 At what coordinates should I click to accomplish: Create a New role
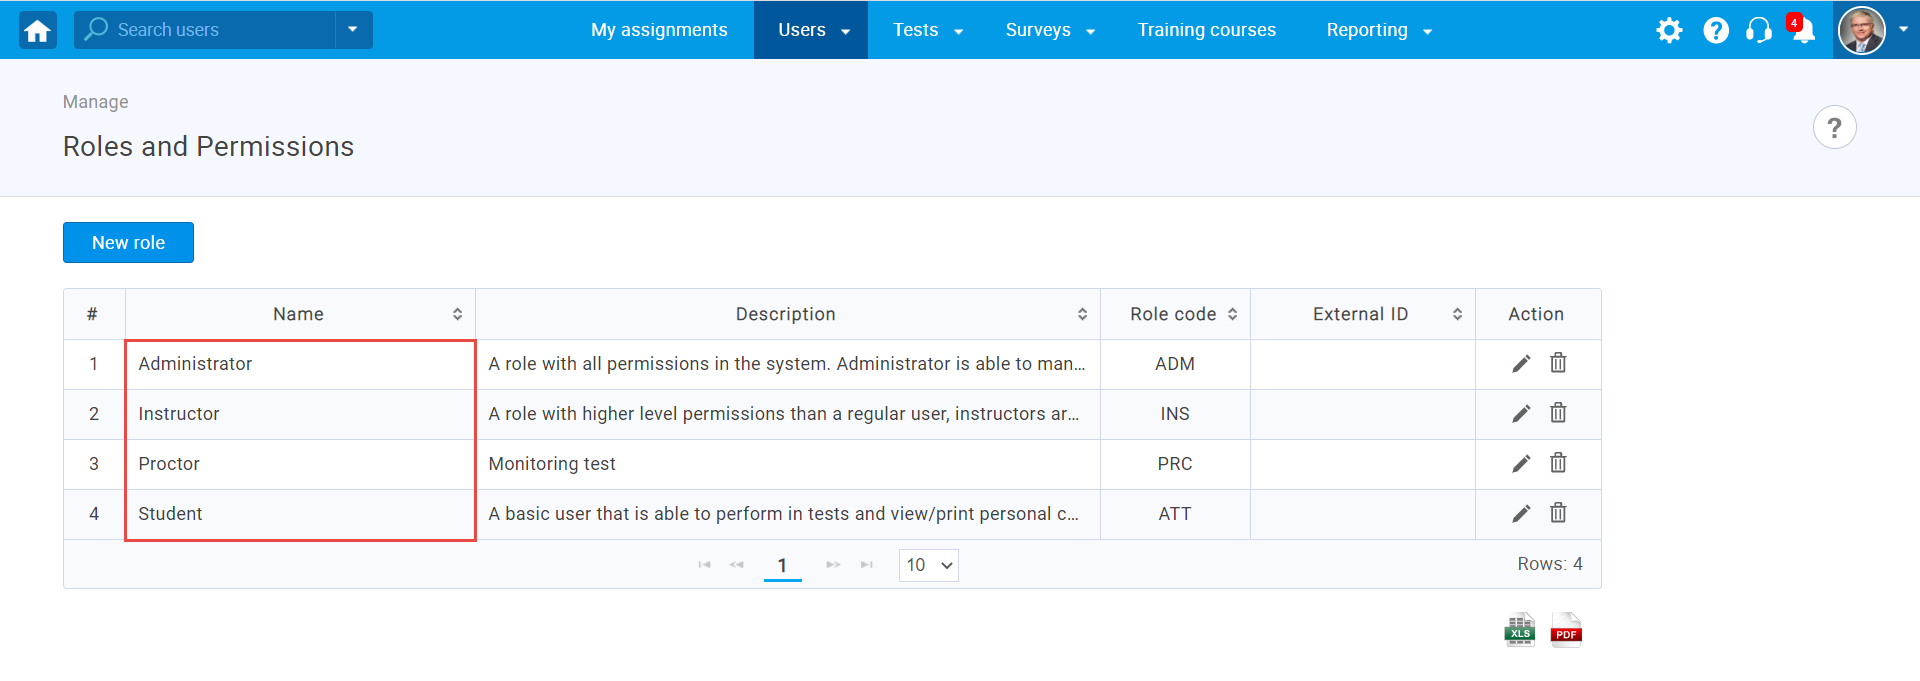point(128,243)
